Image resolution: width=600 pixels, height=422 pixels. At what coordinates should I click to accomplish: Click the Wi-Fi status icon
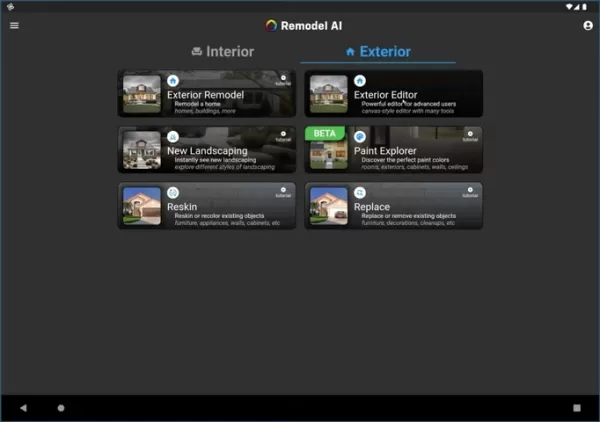pyautogui.click(x=569, y=7)
